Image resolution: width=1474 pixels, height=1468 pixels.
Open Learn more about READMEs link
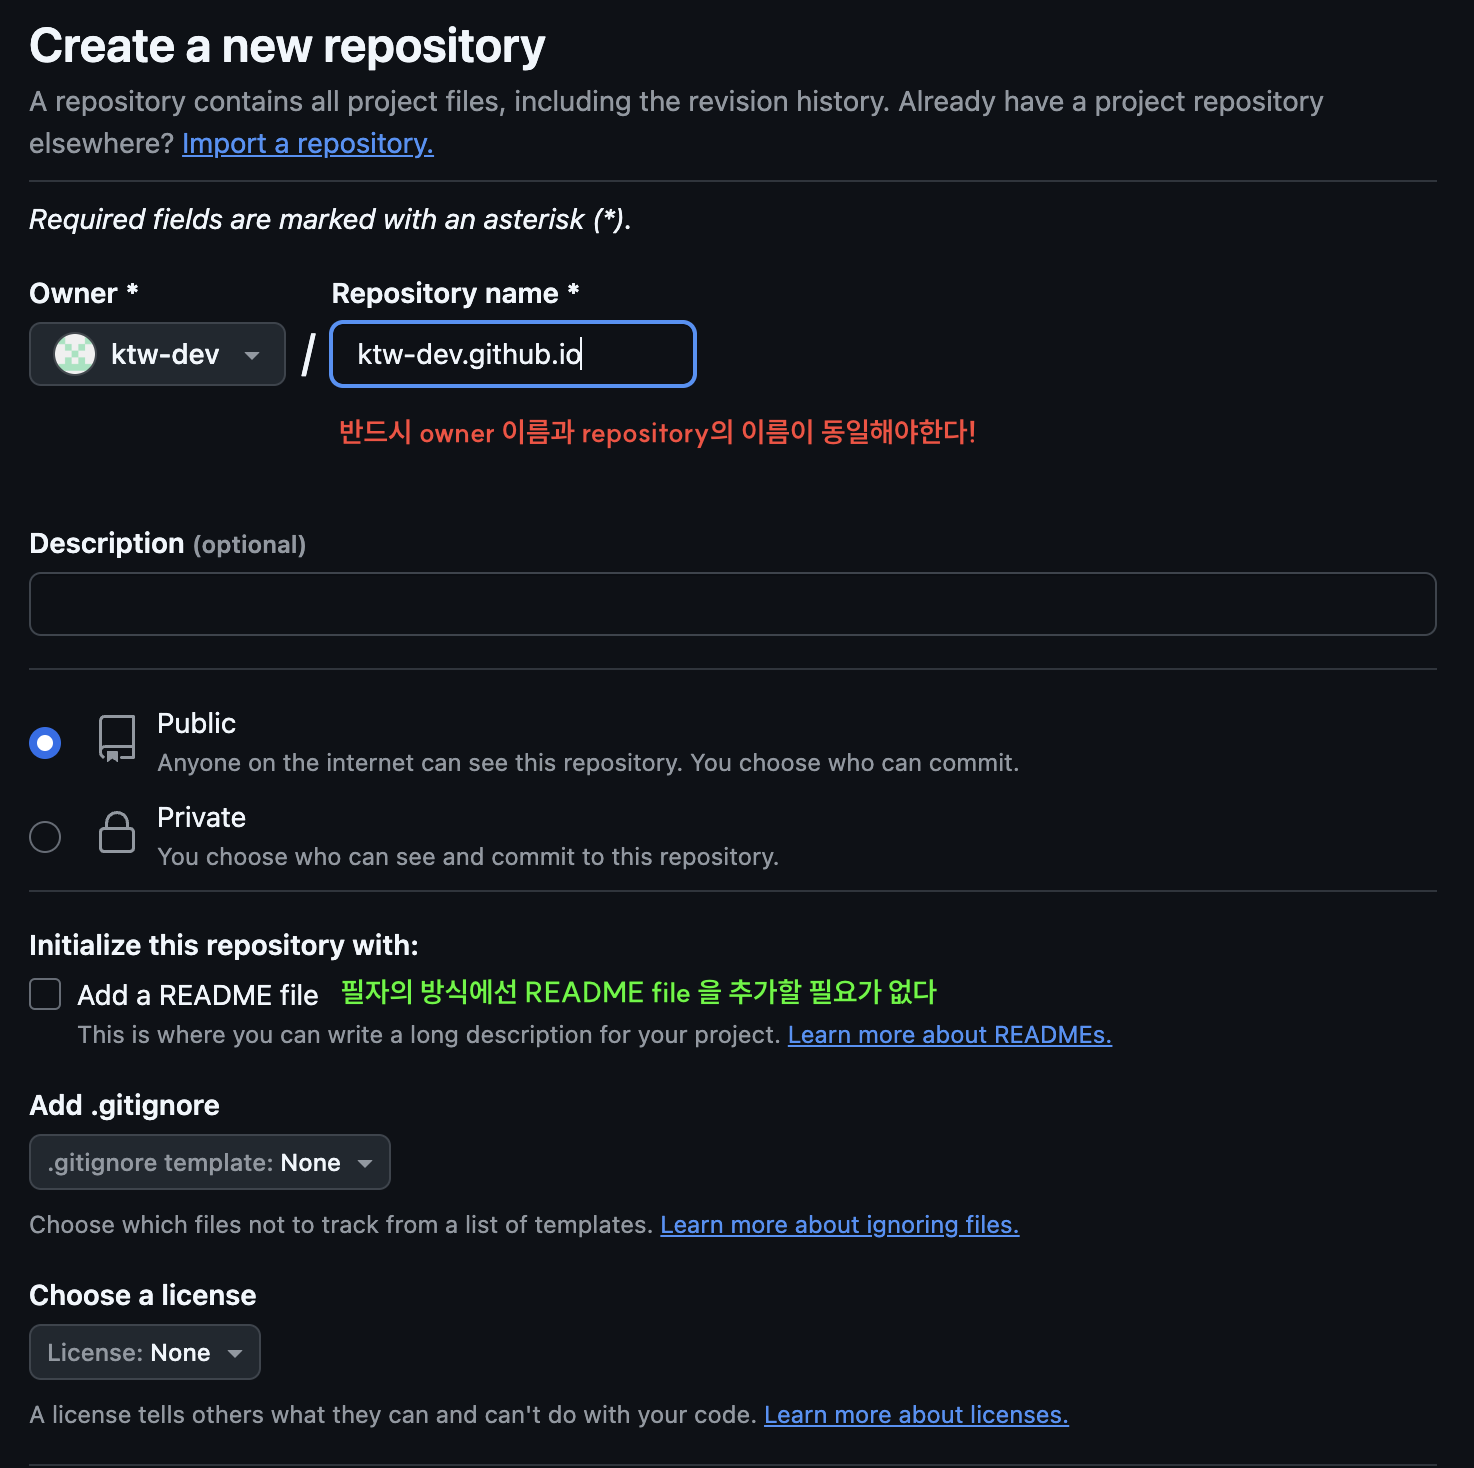coord(950,1035)
